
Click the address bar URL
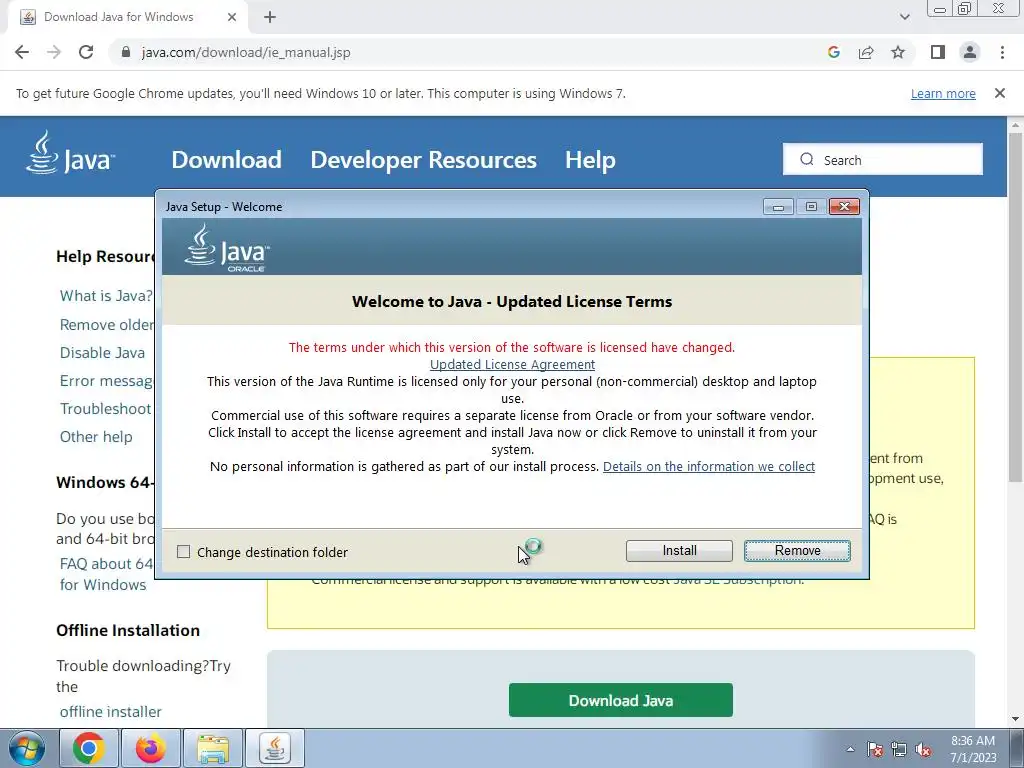tap(246, 52)
